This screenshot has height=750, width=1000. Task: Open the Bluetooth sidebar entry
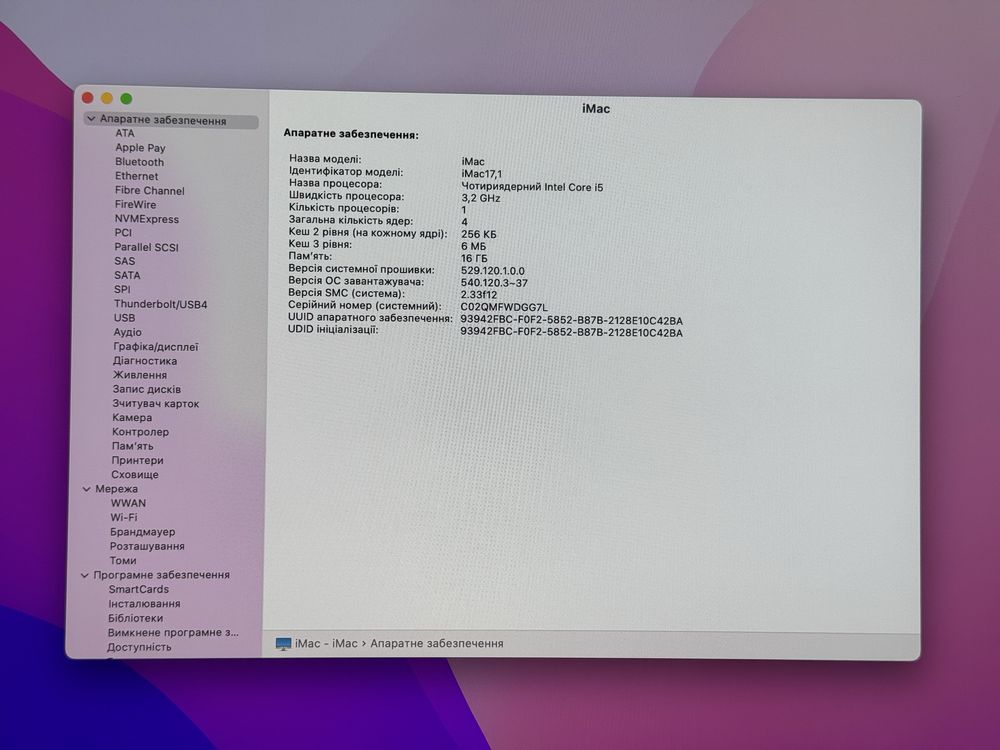coord(140,162)
